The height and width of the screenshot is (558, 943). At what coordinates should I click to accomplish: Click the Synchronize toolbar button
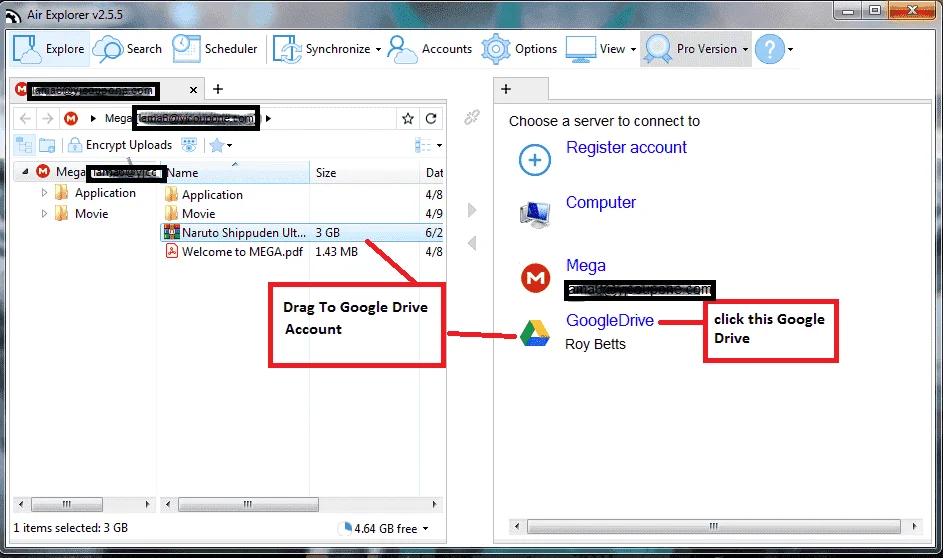322,49
